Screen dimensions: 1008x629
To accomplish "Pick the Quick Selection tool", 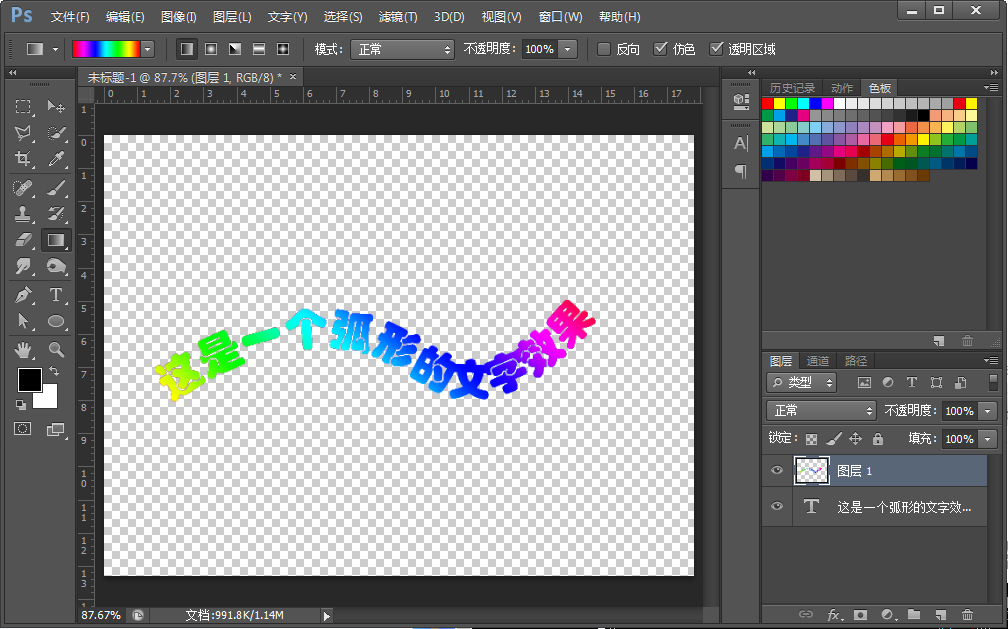I will click(x=56, y=132).
